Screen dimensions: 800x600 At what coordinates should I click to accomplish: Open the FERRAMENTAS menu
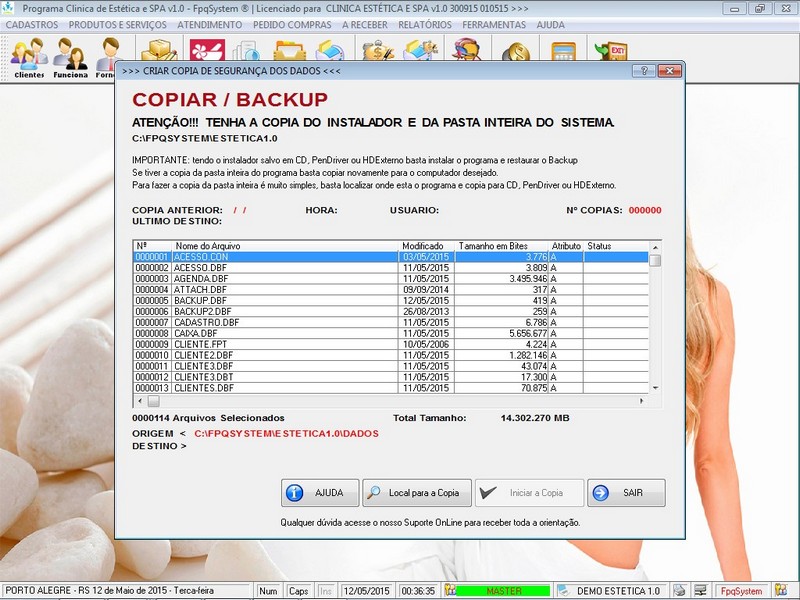494,24
